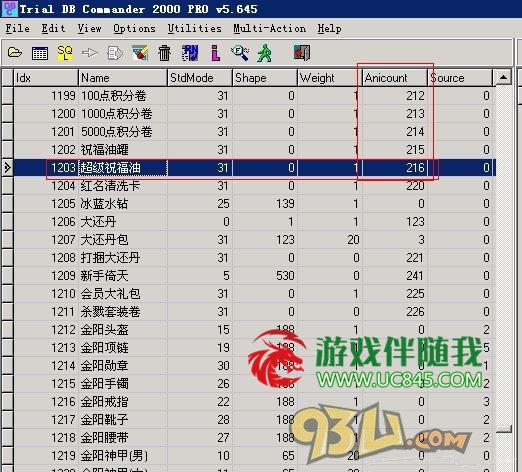The height and width of the screenshot is (472, 522).
Task: Open the Utilities menu
Action: point(195,29)
